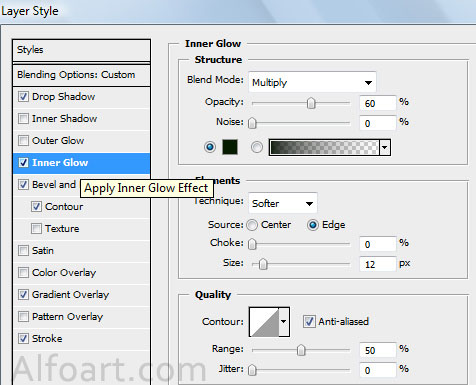Select the Center source radio button
This screenshot has height=385, width=476.
[x=252, y=225]
